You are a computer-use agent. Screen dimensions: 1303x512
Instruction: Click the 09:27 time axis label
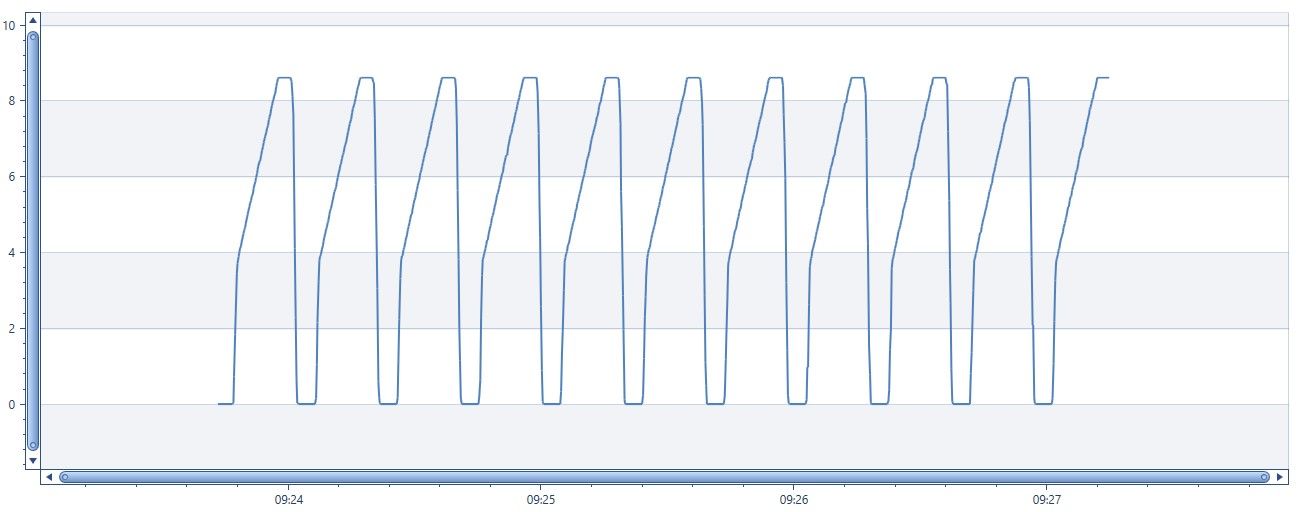tap(1046, 498)
